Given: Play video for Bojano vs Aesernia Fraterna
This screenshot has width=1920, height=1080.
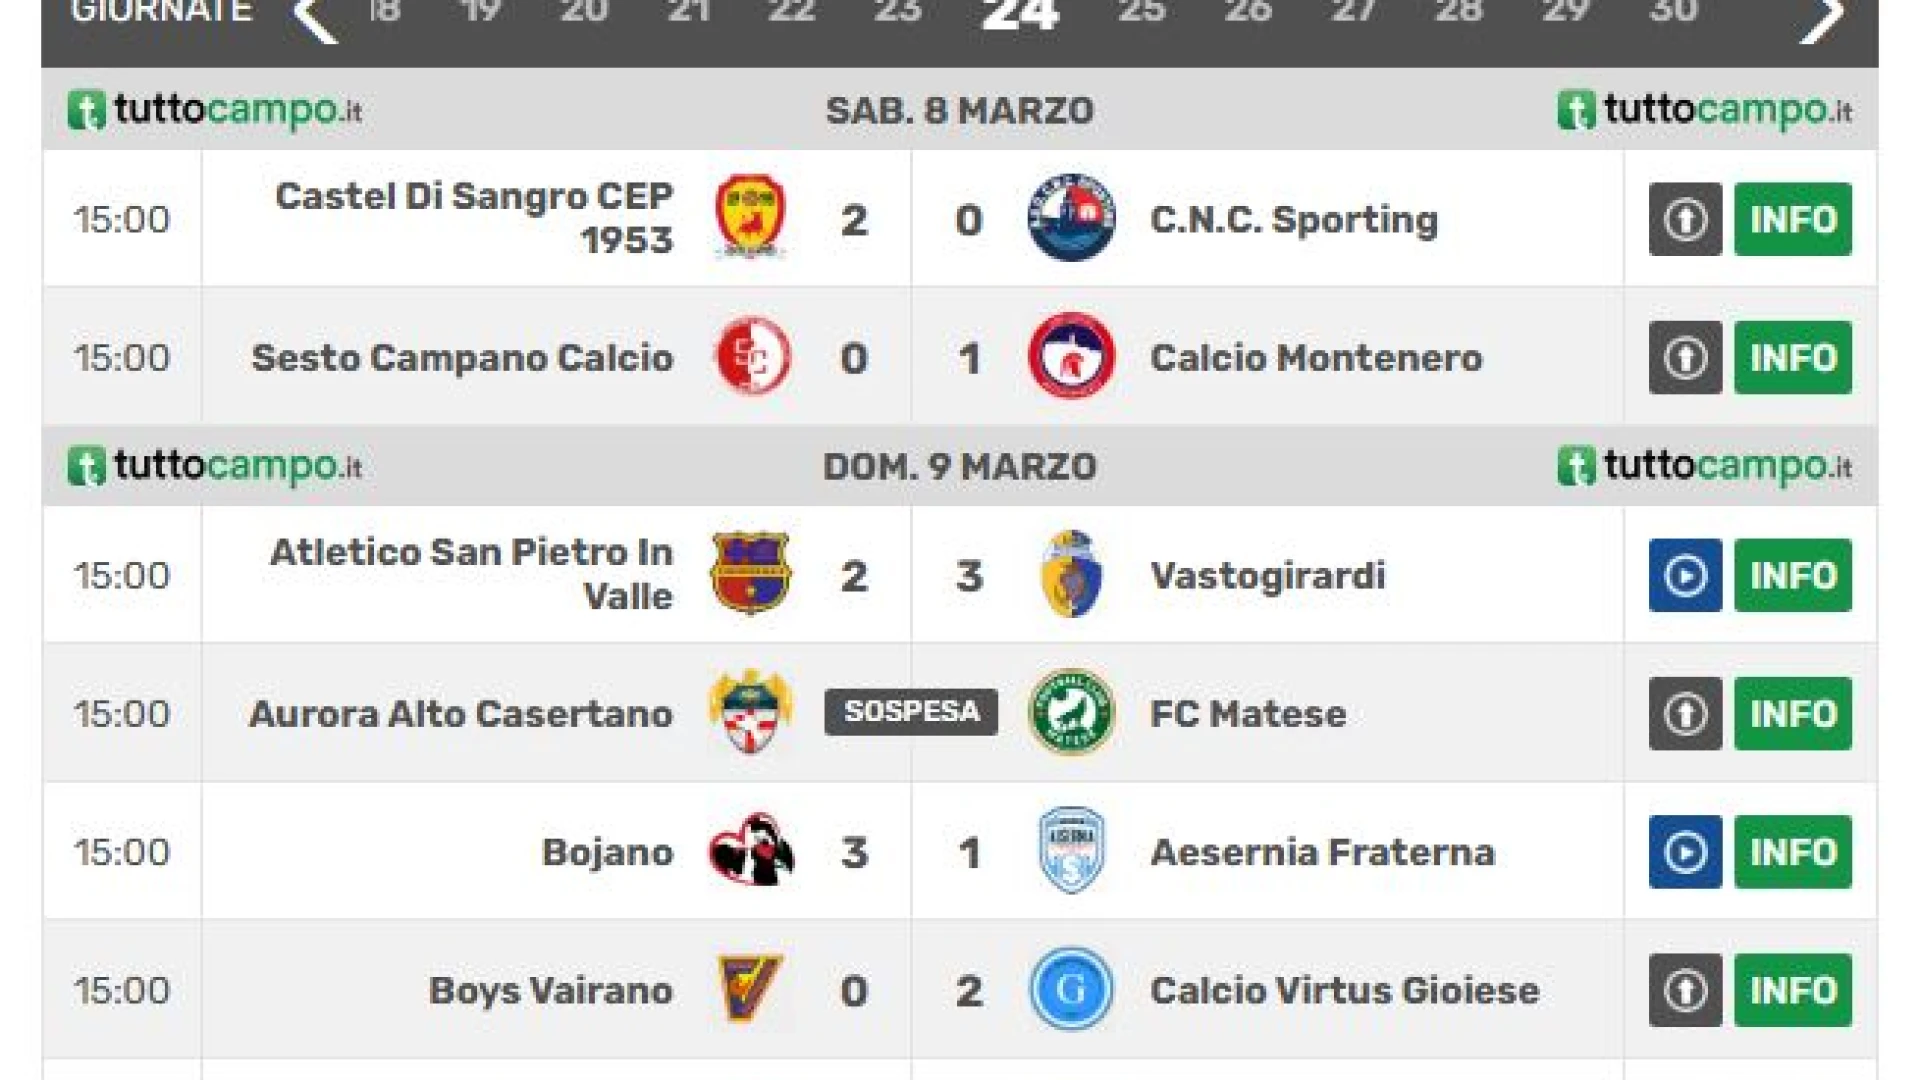Looking at the screenshot, I should click(x=1685, y=852).
